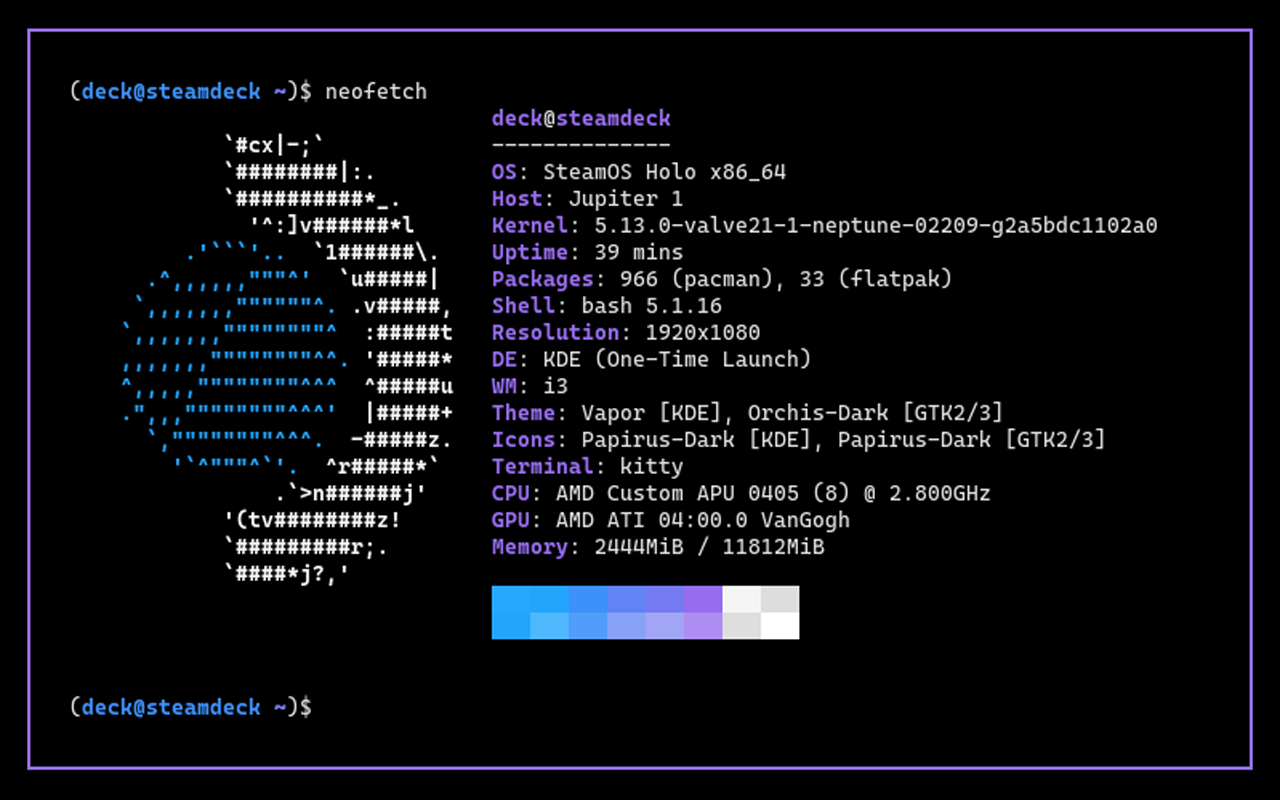
Task: Click the "Theme" field label
Action: pos(523,413)
